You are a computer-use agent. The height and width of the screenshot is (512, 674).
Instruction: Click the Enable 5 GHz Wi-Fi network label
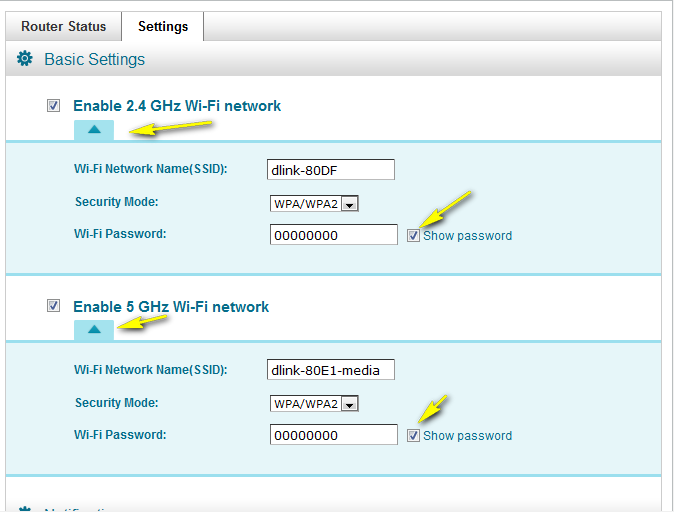coord(171,307)
